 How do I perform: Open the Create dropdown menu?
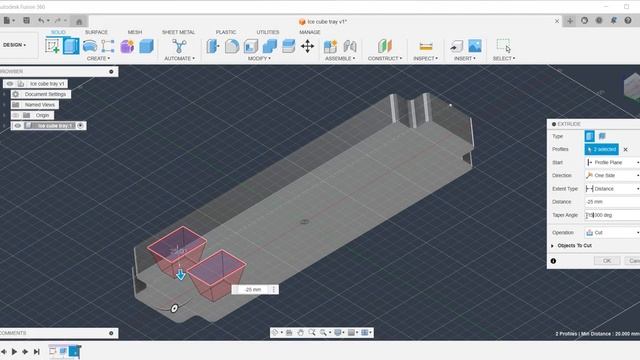coord(98,59)
